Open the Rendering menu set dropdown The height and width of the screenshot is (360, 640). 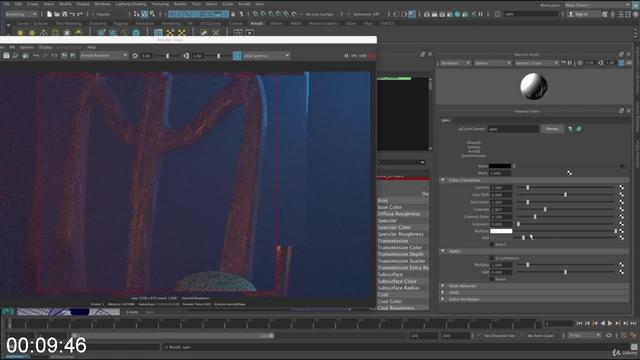coord(21,14)
